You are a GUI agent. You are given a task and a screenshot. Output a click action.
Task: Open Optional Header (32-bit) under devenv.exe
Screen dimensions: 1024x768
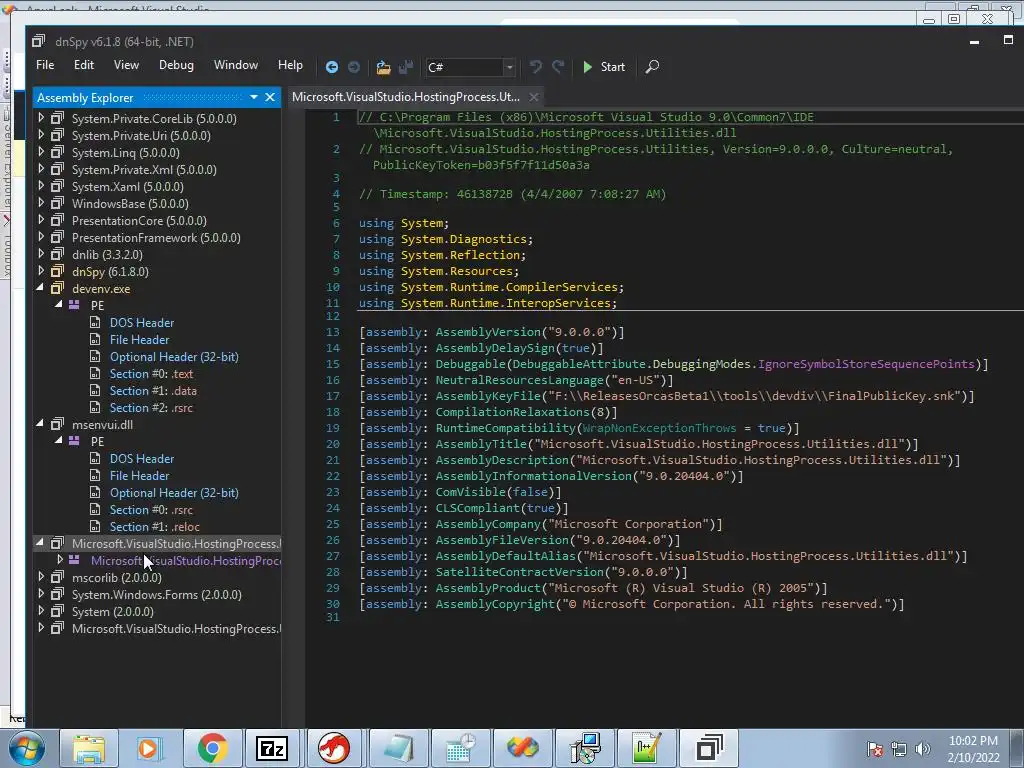[x=174, y=357]
